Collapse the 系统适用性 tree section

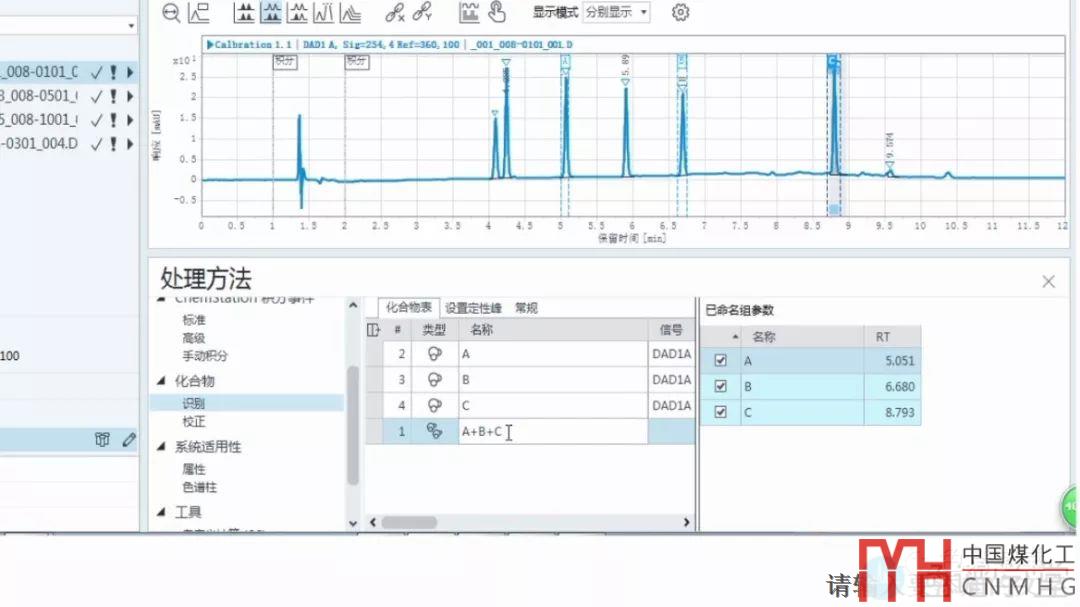pyautogui.click(x=163, y=447)
